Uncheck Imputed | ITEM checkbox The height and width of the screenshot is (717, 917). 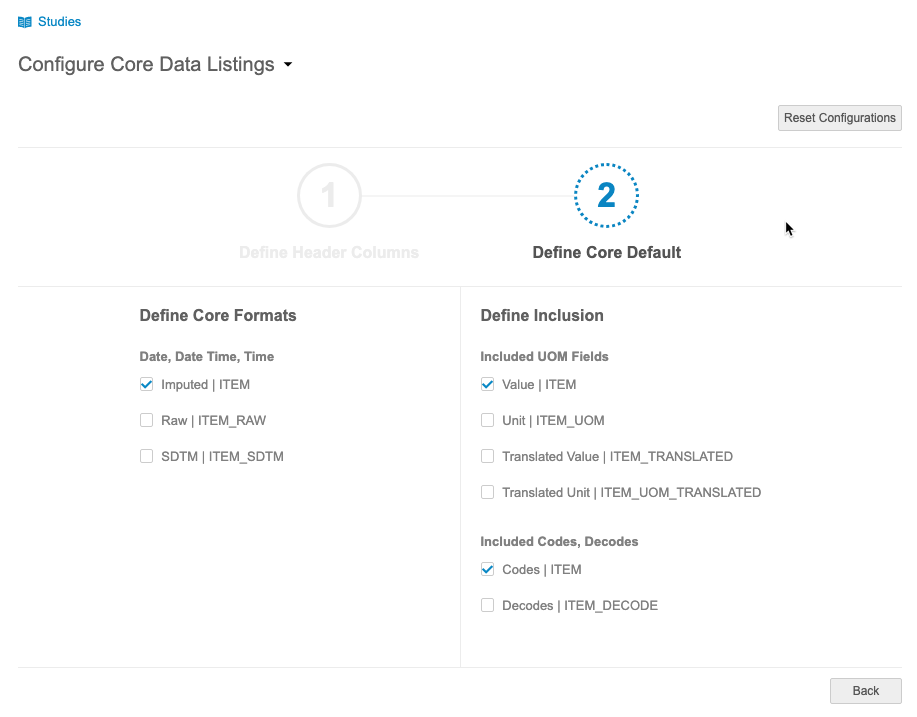click(x=147, y=384)
